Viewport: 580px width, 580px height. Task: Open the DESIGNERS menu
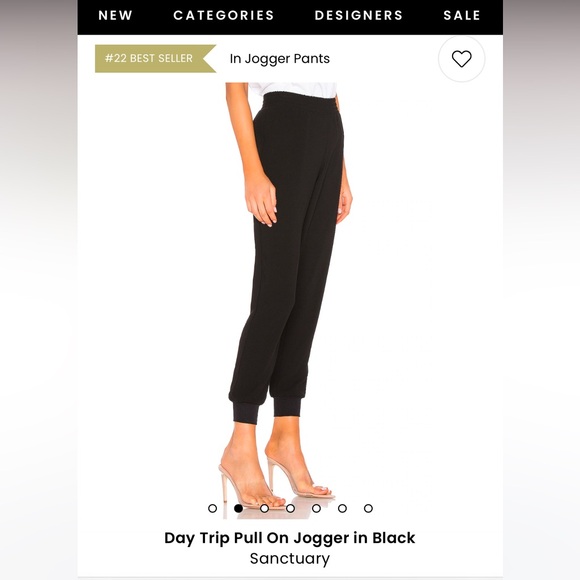tap(358, 16)
